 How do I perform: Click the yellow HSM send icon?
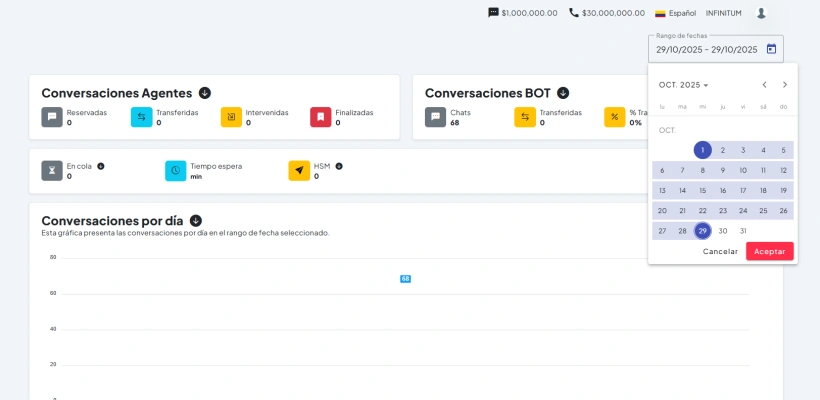point(299,171)
